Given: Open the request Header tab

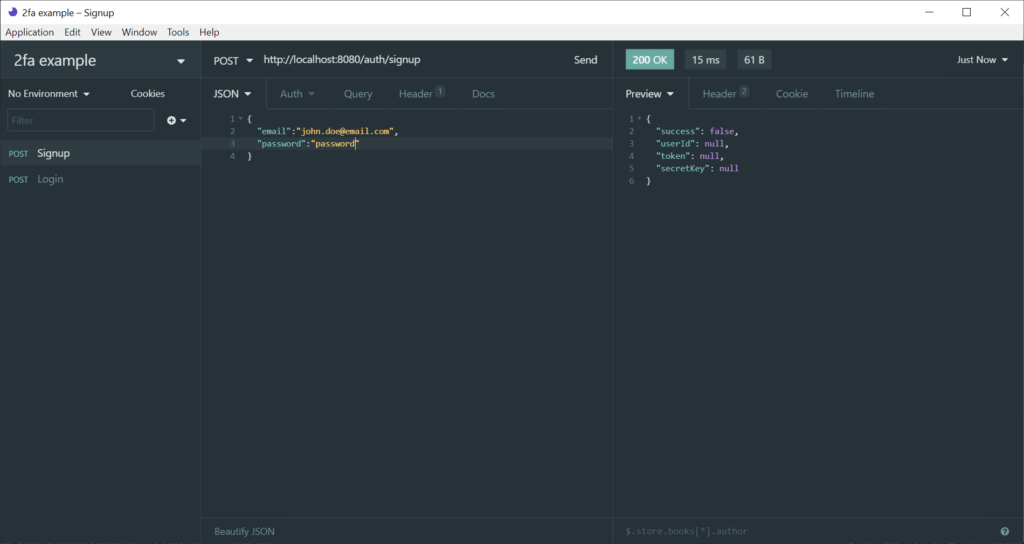Looking at the screenshot, I should coord(416,94).
